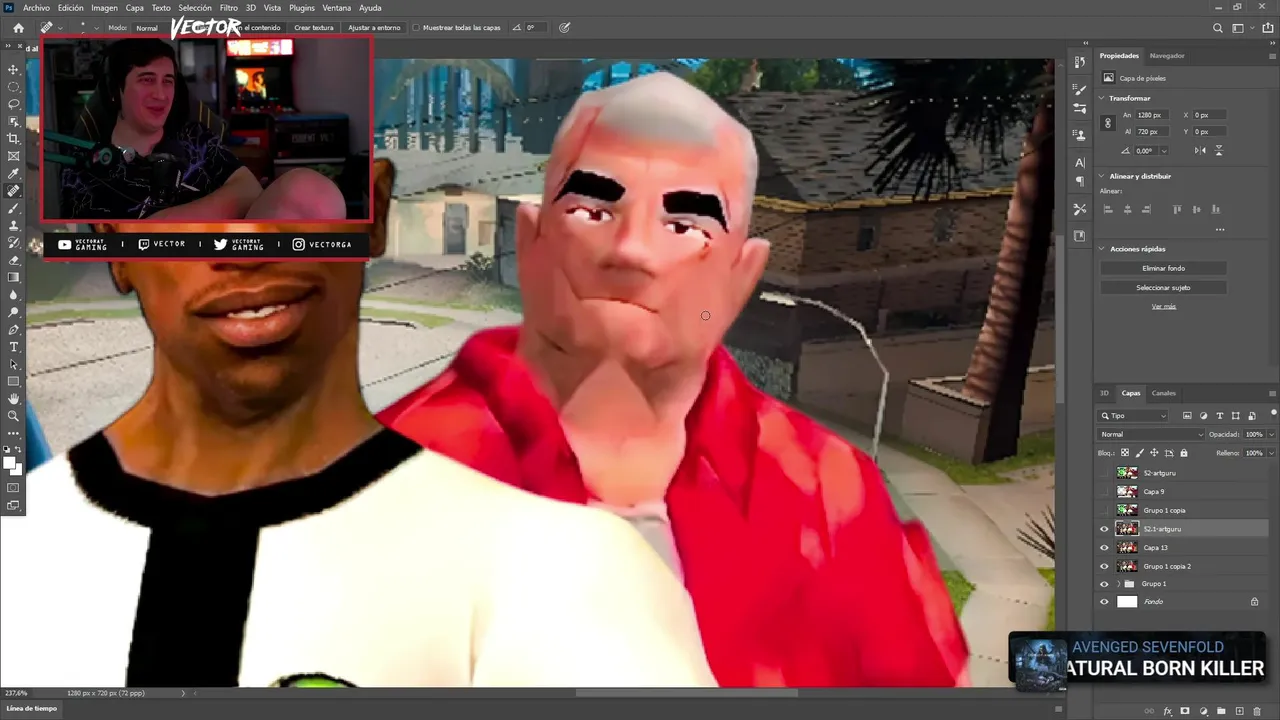Viewport: 1280px width, 720px height.
Task: Flip horizontally in Transformar section
Action: point(1200,151)
